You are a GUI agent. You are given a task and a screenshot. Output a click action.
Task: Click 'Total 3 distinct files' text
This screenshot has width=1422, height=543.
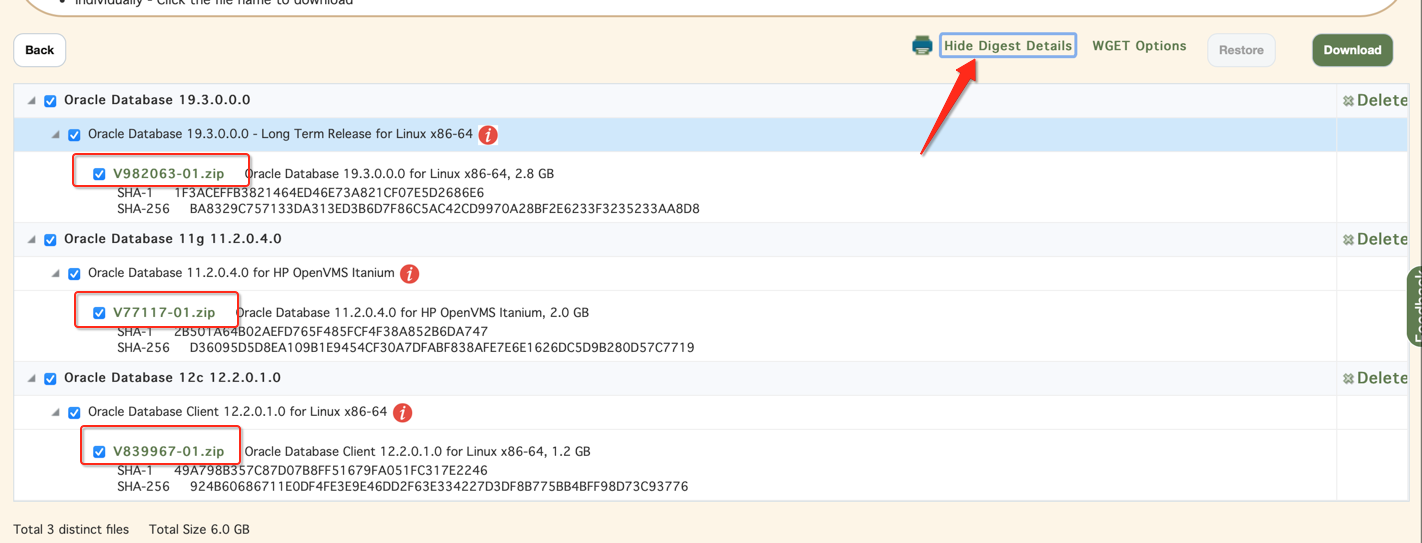[x=71, y=529]
